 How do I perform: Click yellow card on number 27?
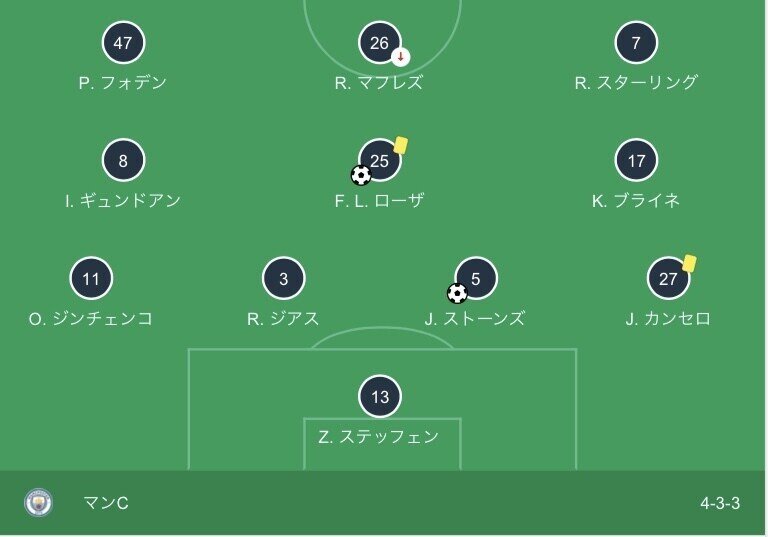coord(689,263)
